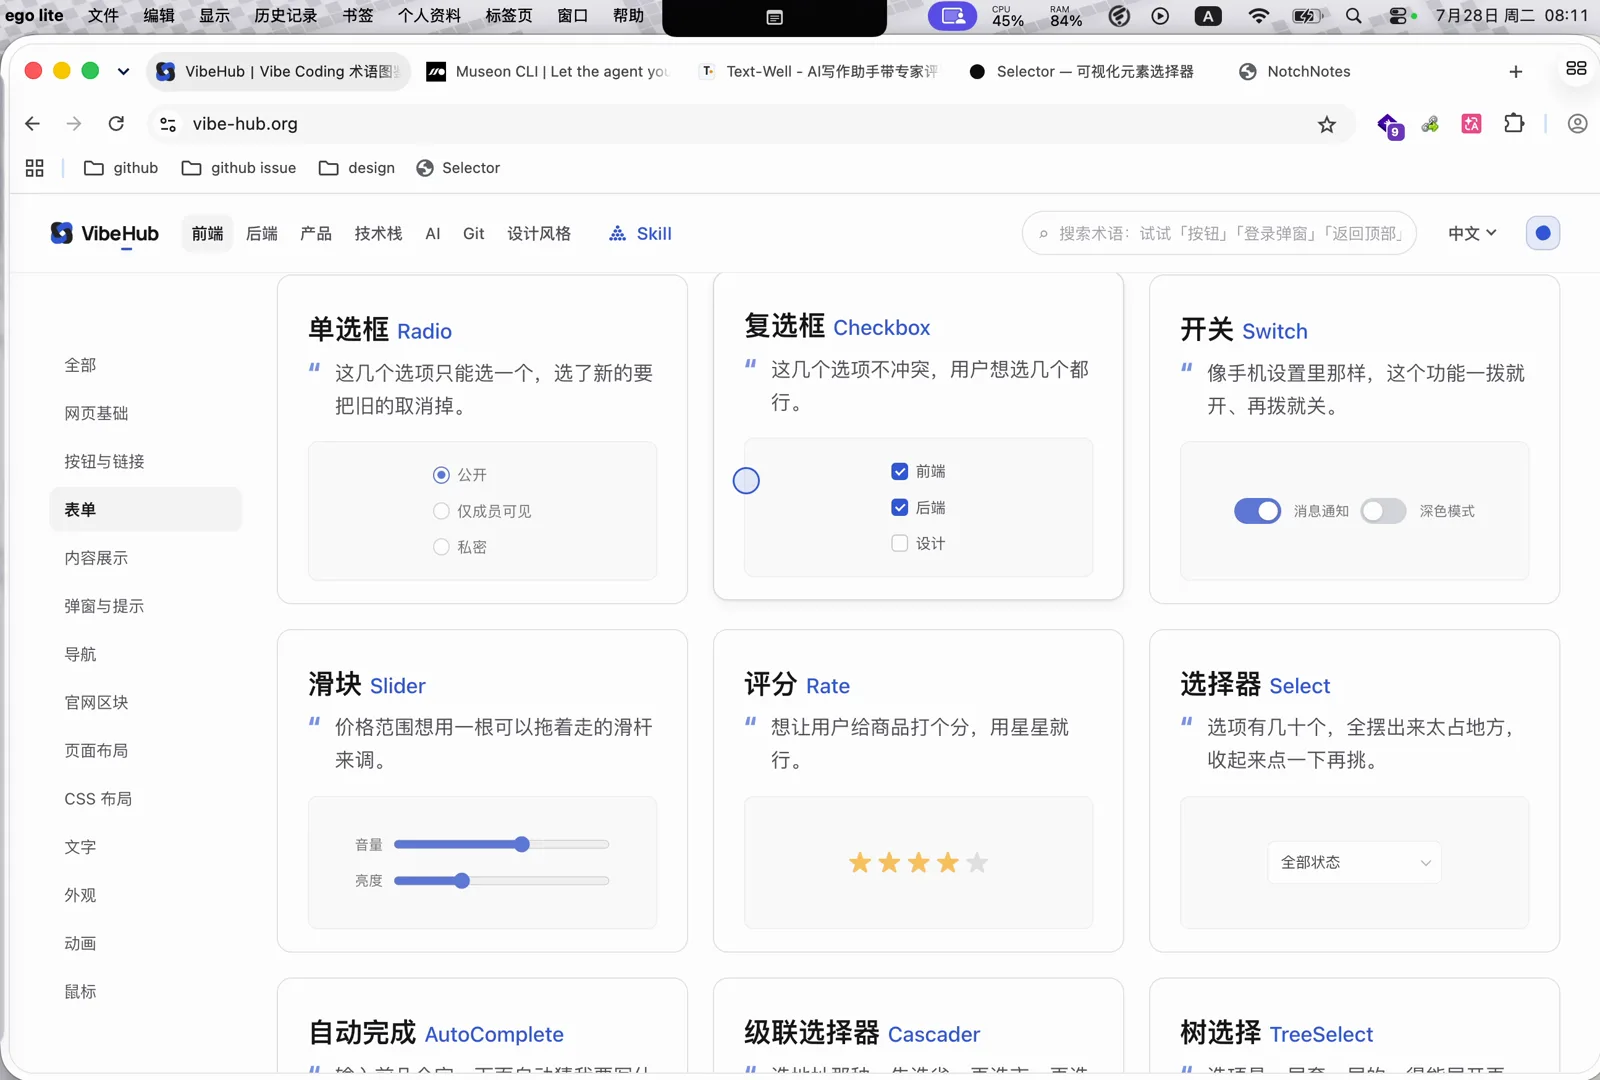Turn on the 深色模式 switch
This screenshot has width=1600, height=1080.
[1384, 511]
